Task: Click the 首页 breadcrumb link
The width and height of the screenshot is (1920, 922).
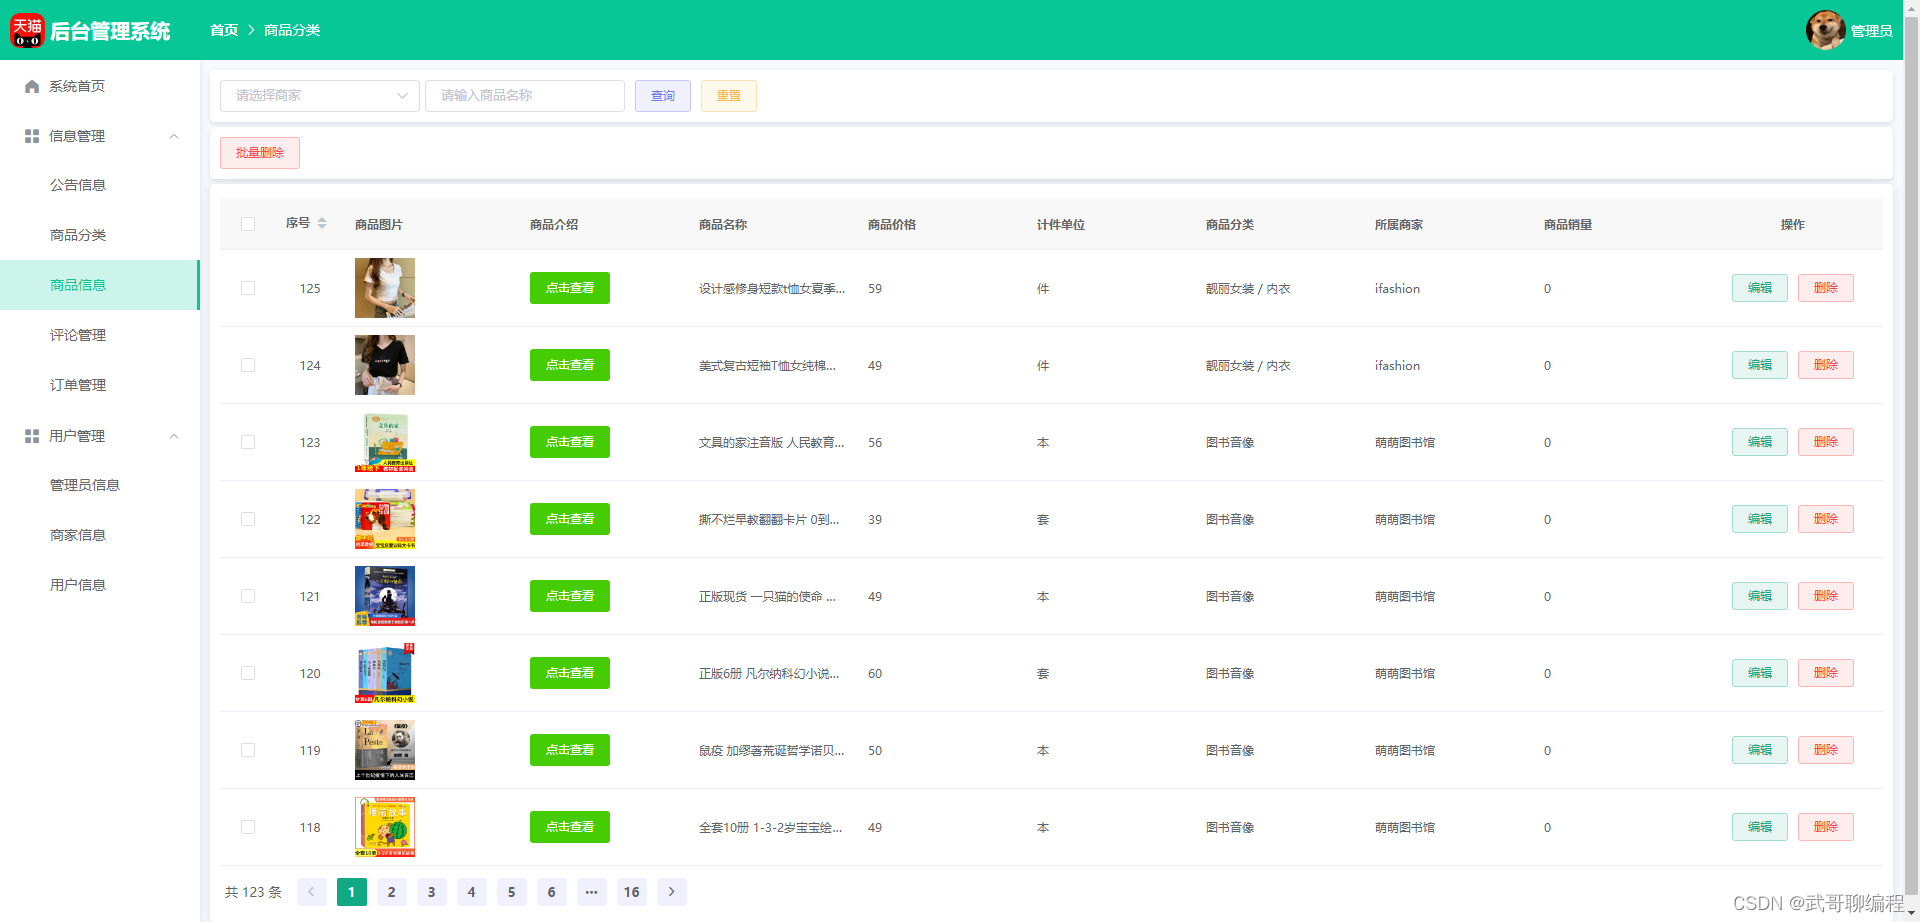Action: (224, 30)
